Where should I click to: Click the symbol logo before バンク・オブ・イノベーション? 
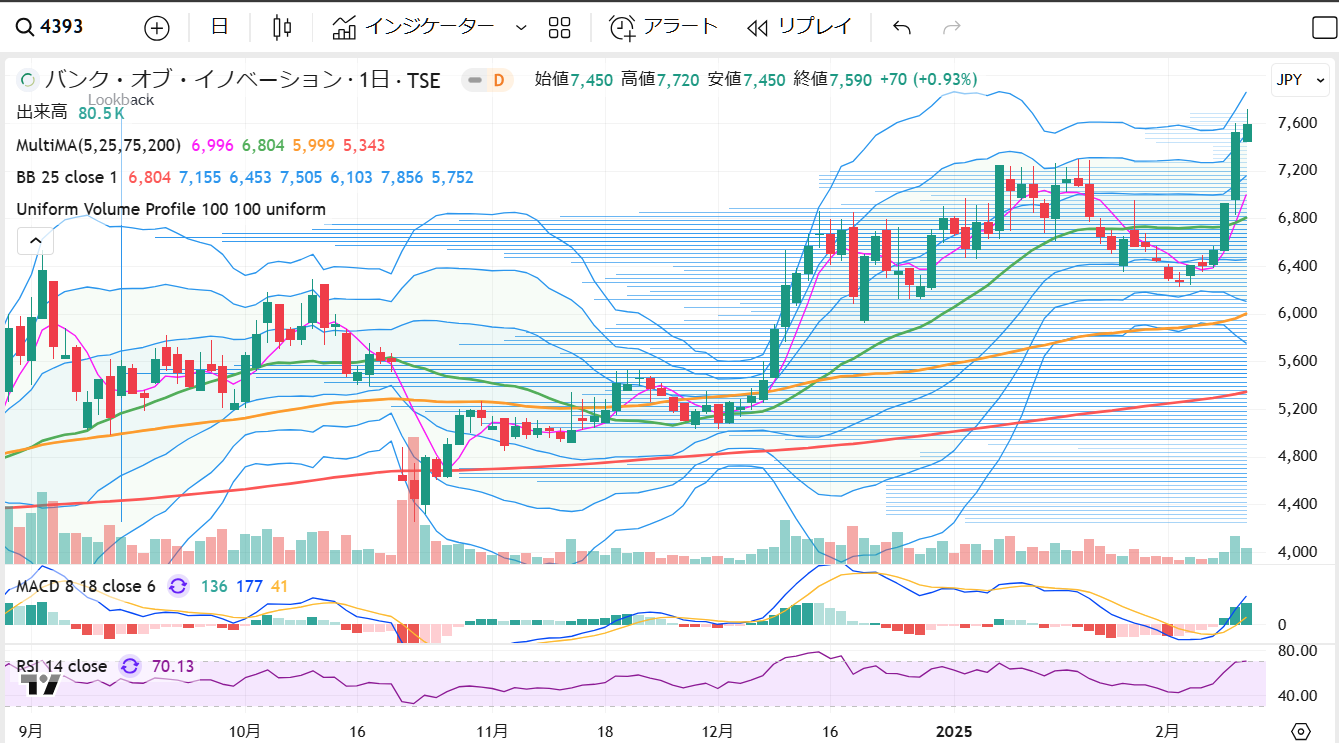pos(28,80)
